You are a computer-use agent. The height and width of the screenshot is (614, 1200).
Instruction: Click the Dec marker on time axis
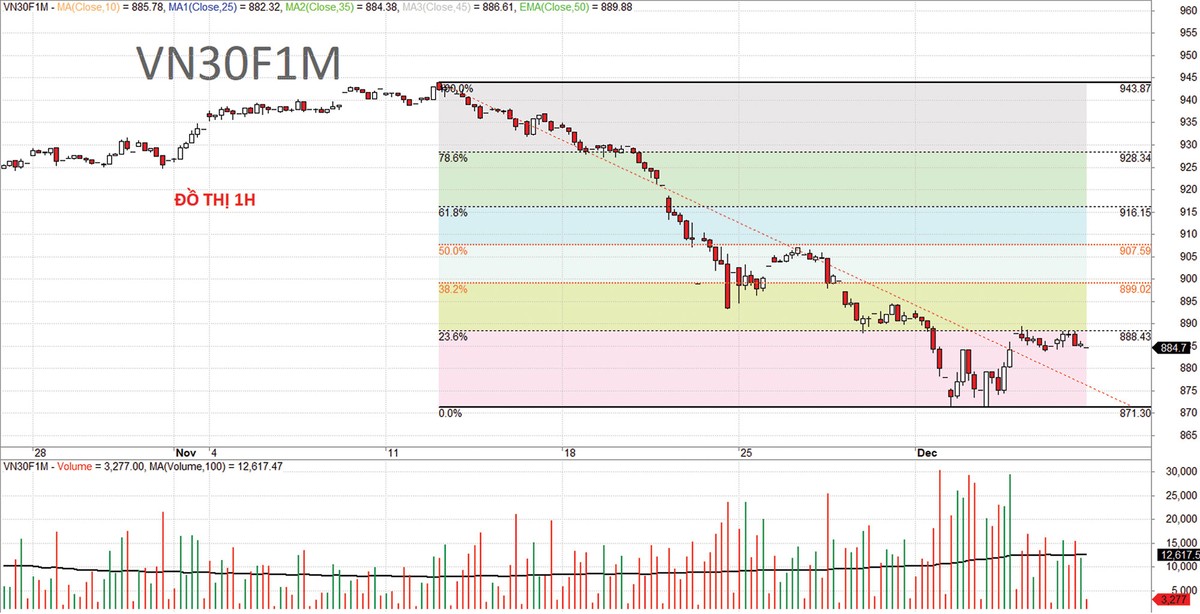pyautogui.click(x=925, y=424)
